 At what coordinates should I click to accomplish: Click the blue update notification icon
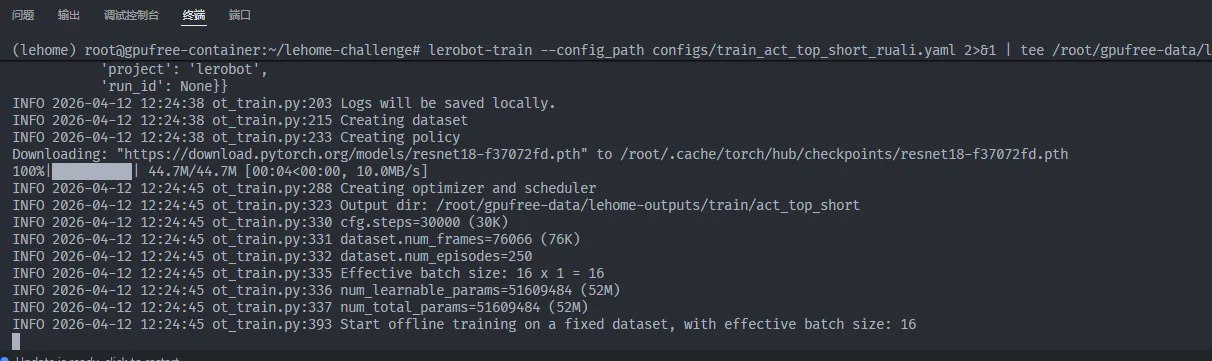tap(4, 357)
